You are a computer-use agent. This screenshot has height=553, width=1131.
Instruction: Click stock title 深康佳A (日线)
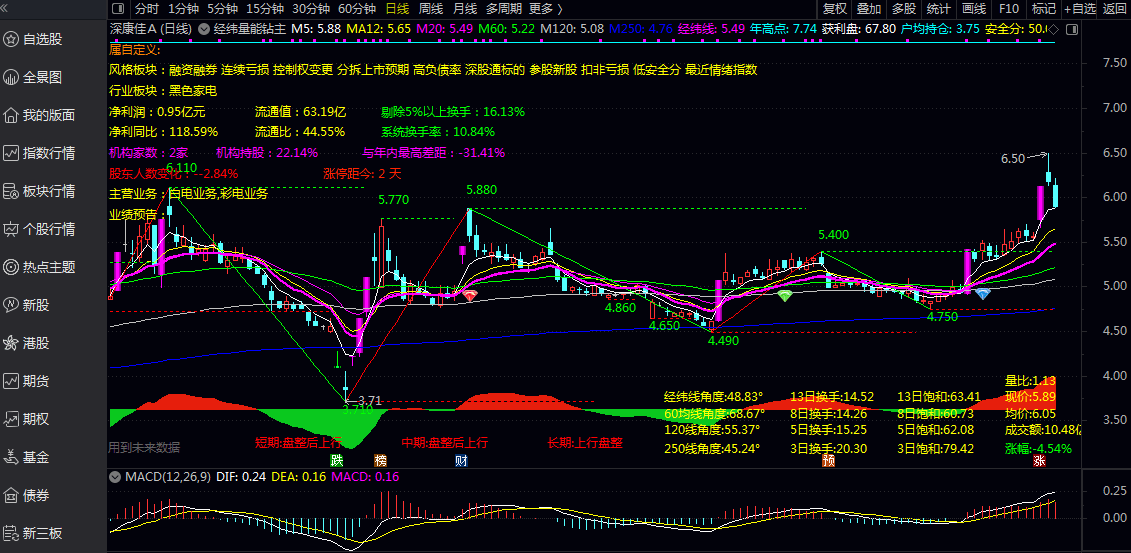click(151, 30)
